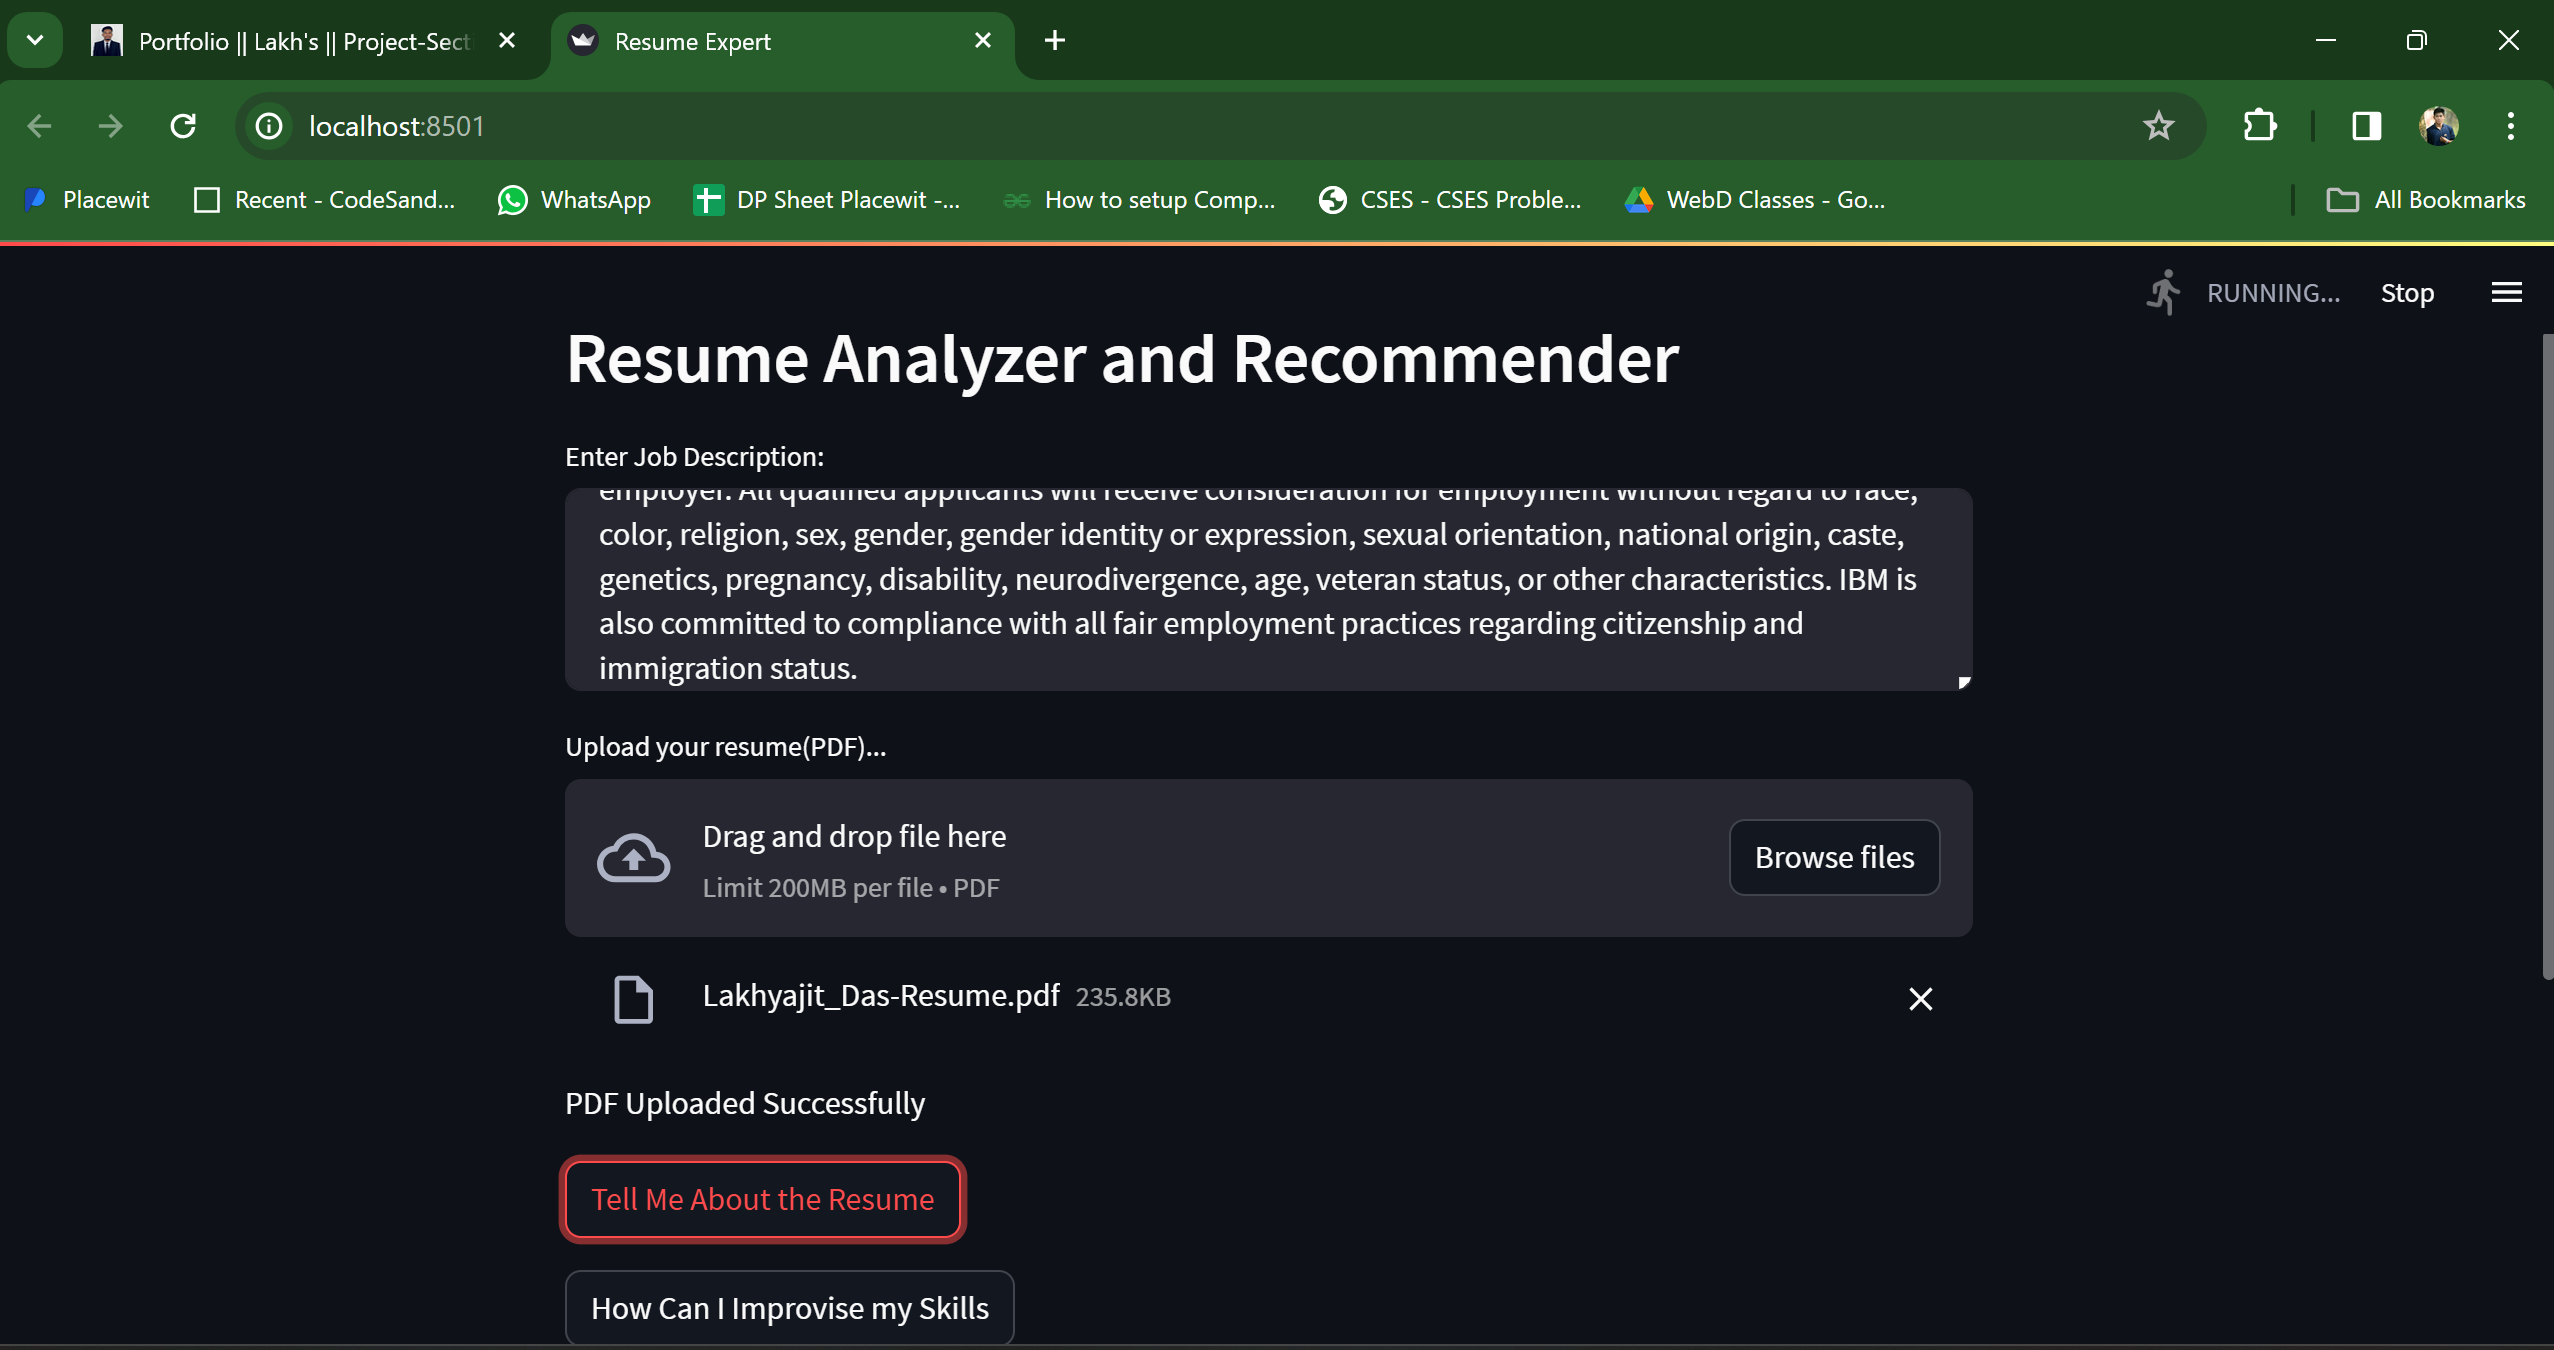View site information icon in address bar

(269, 126)
